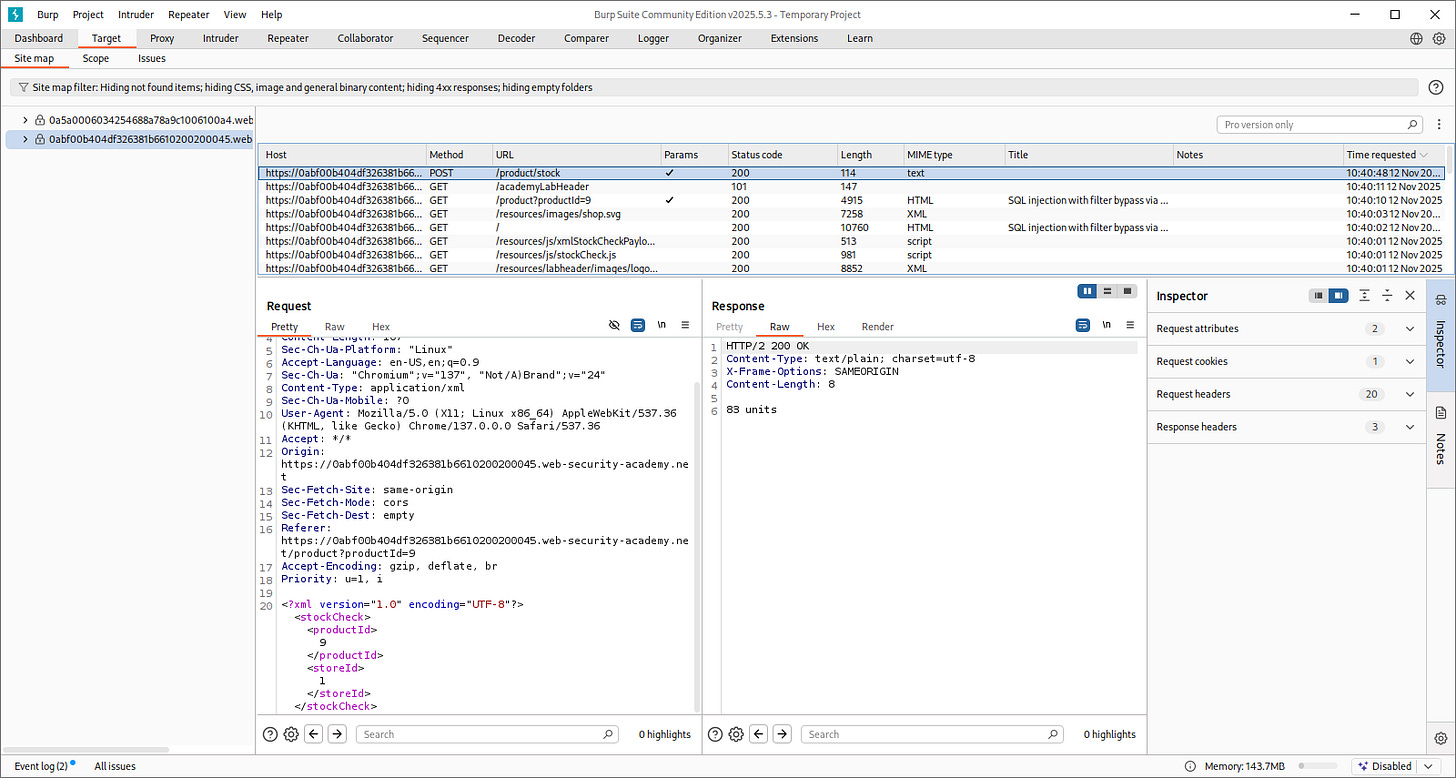Open Event log in status bar

41,766
